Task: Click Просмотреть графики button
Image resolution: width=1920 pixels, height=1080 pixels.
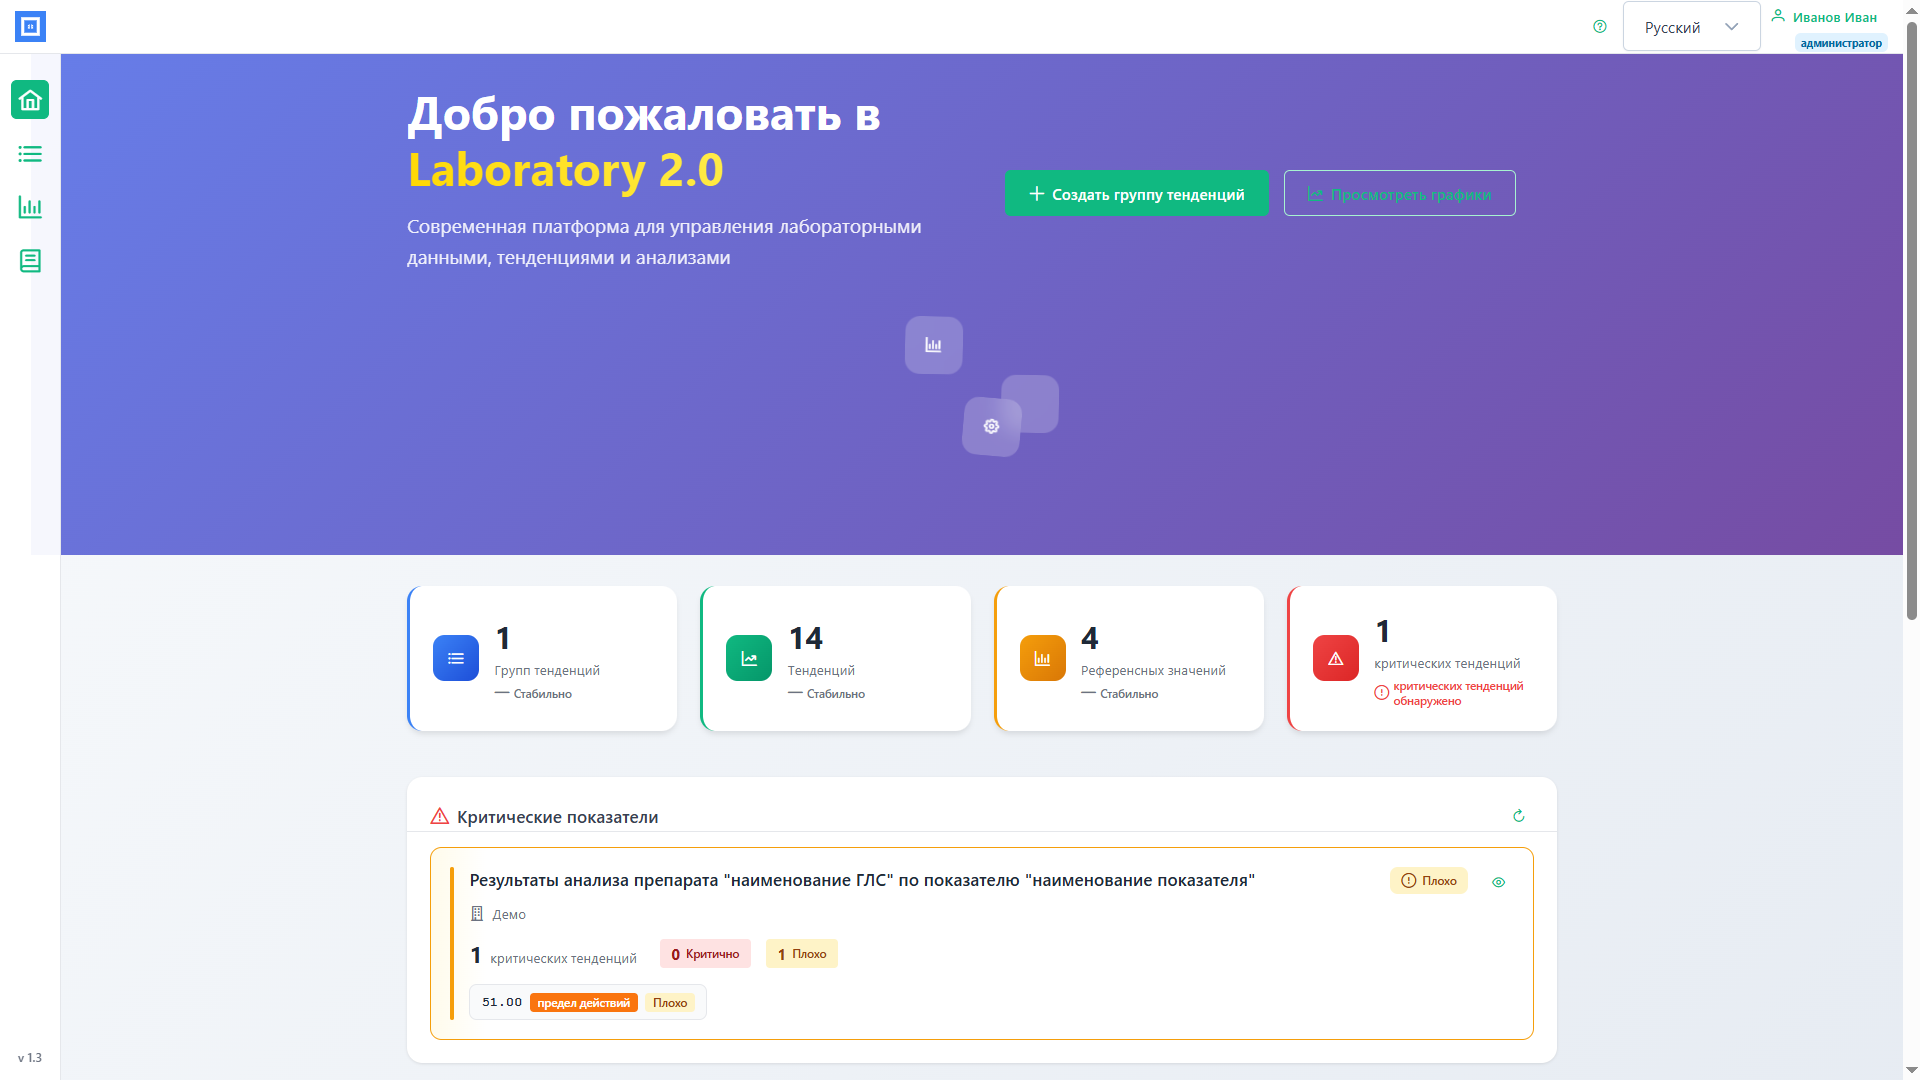Action: tap(1399, 193)
